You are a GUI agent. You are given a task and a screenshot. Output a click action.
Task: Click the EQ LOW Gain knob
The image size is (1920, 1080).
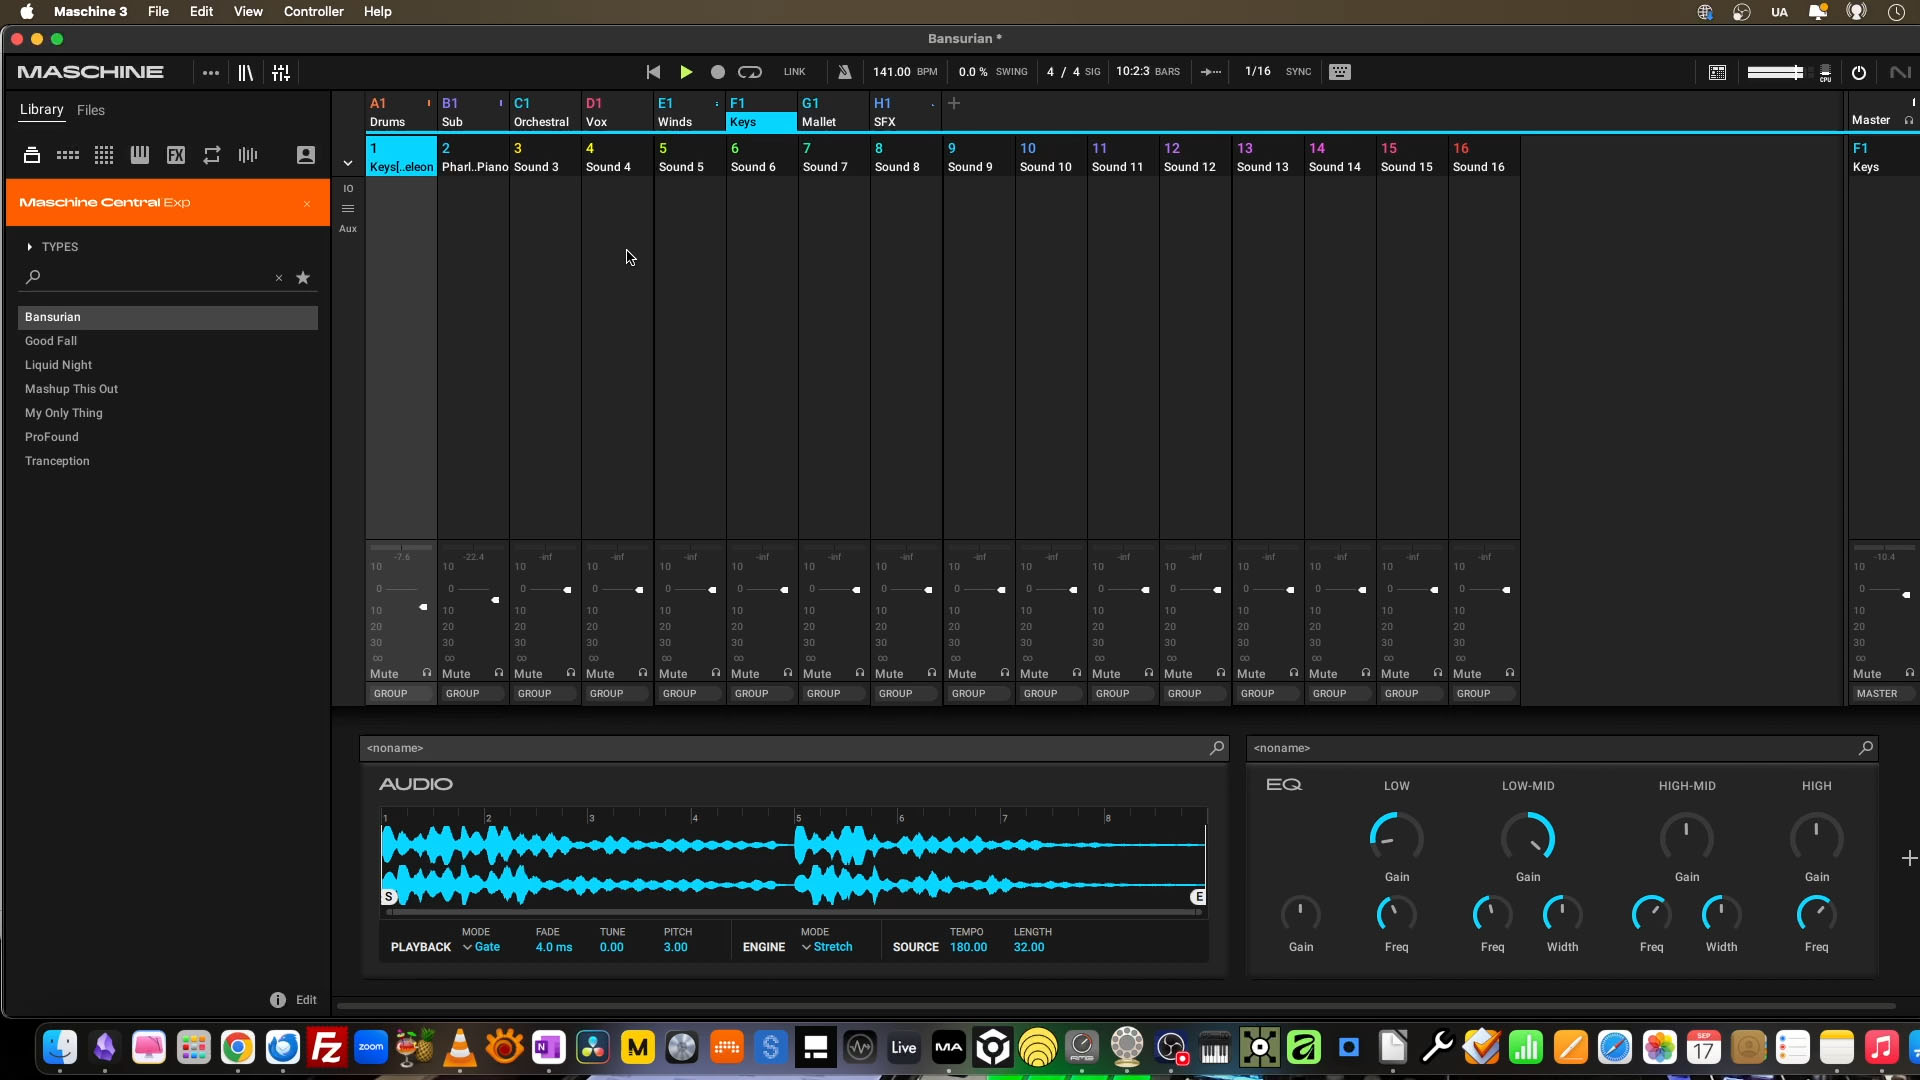pyautogui.click(x=1396, y=838)
